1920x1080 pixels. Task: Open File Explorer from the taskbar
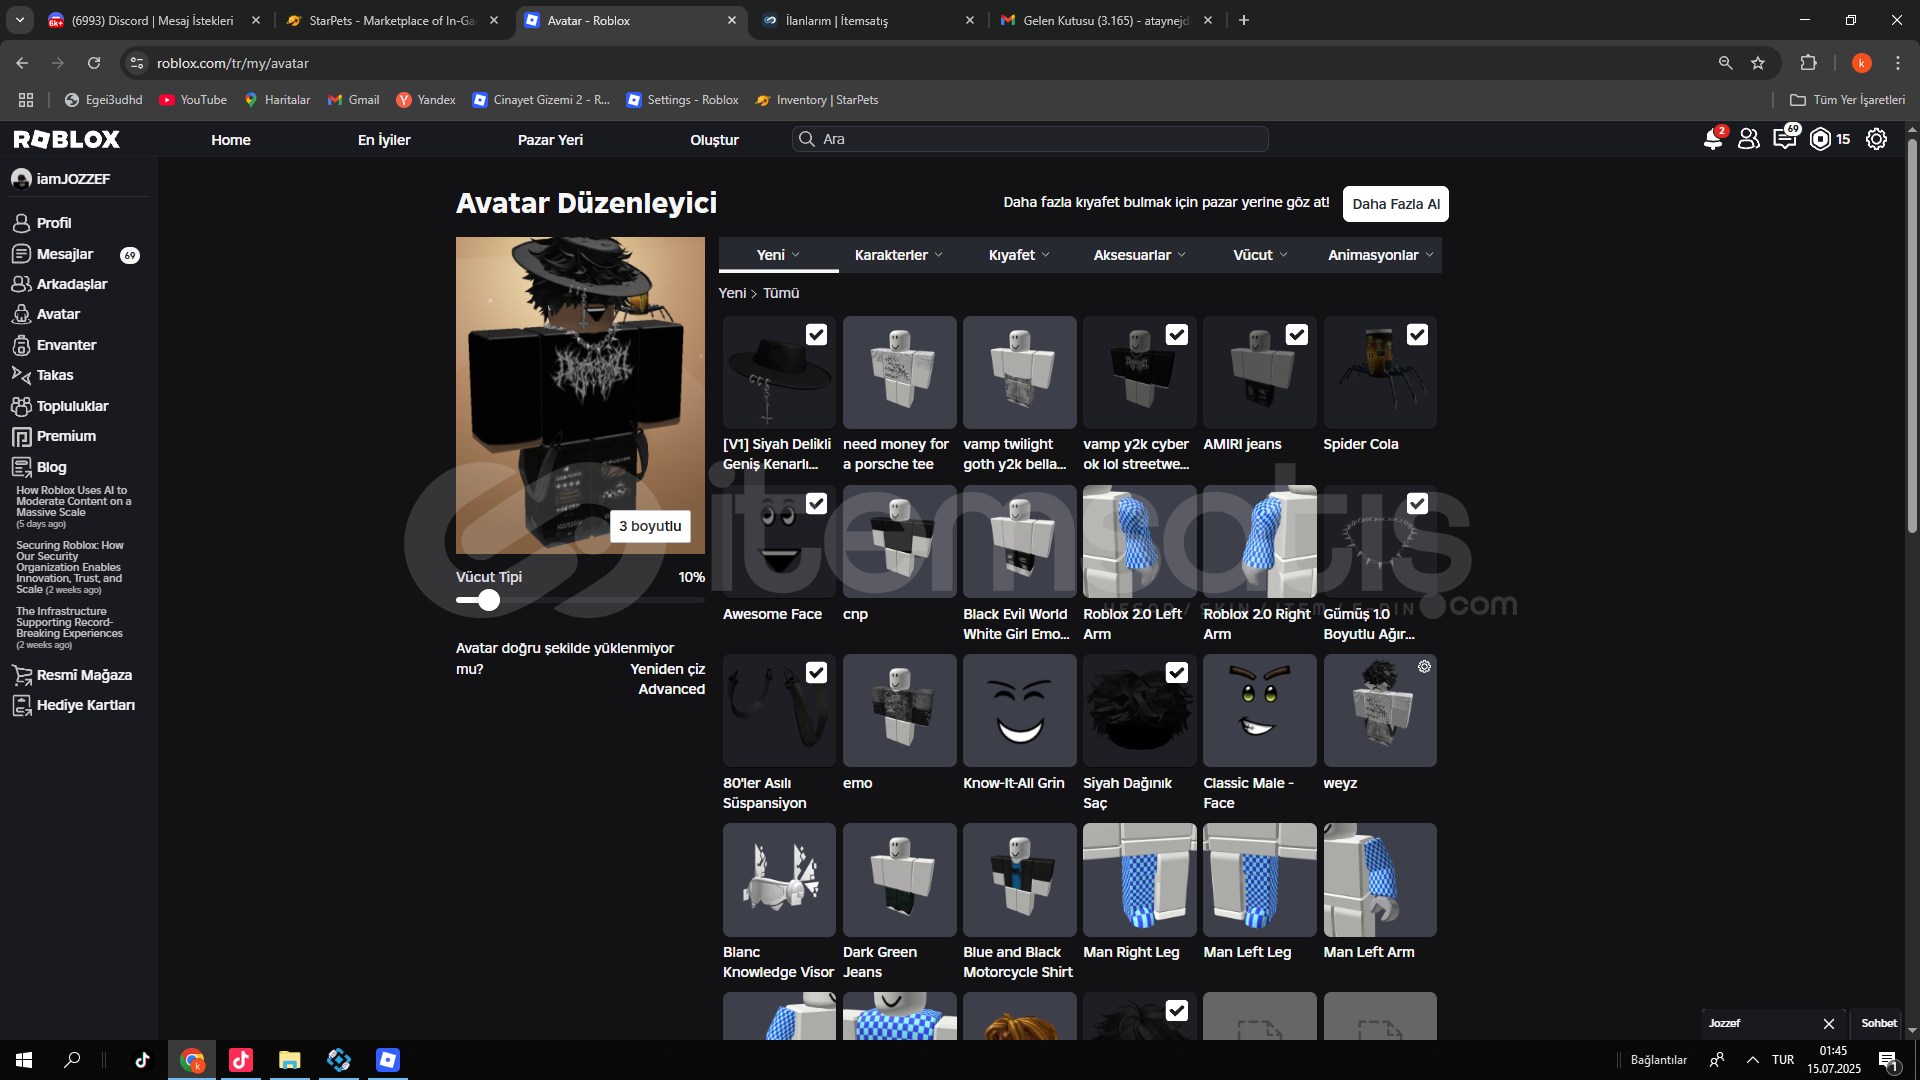pos(290,1060)
